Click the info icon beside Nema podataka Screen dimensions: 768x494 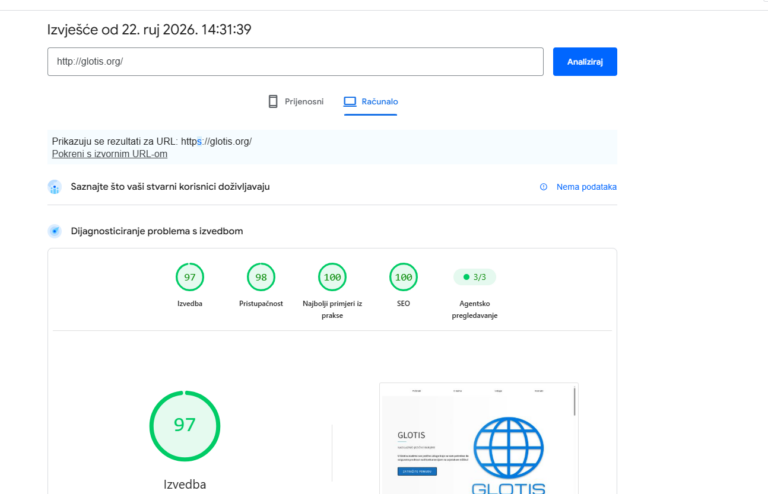543,187
